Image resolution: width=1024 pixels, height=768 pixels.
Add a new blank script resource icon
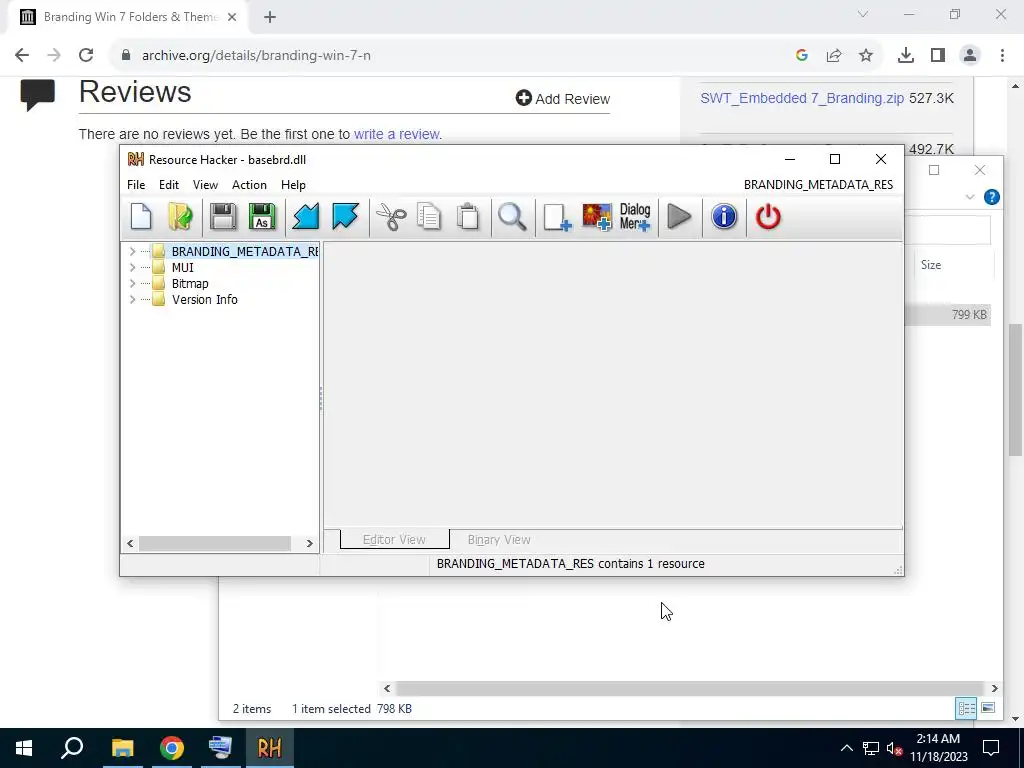557,217
